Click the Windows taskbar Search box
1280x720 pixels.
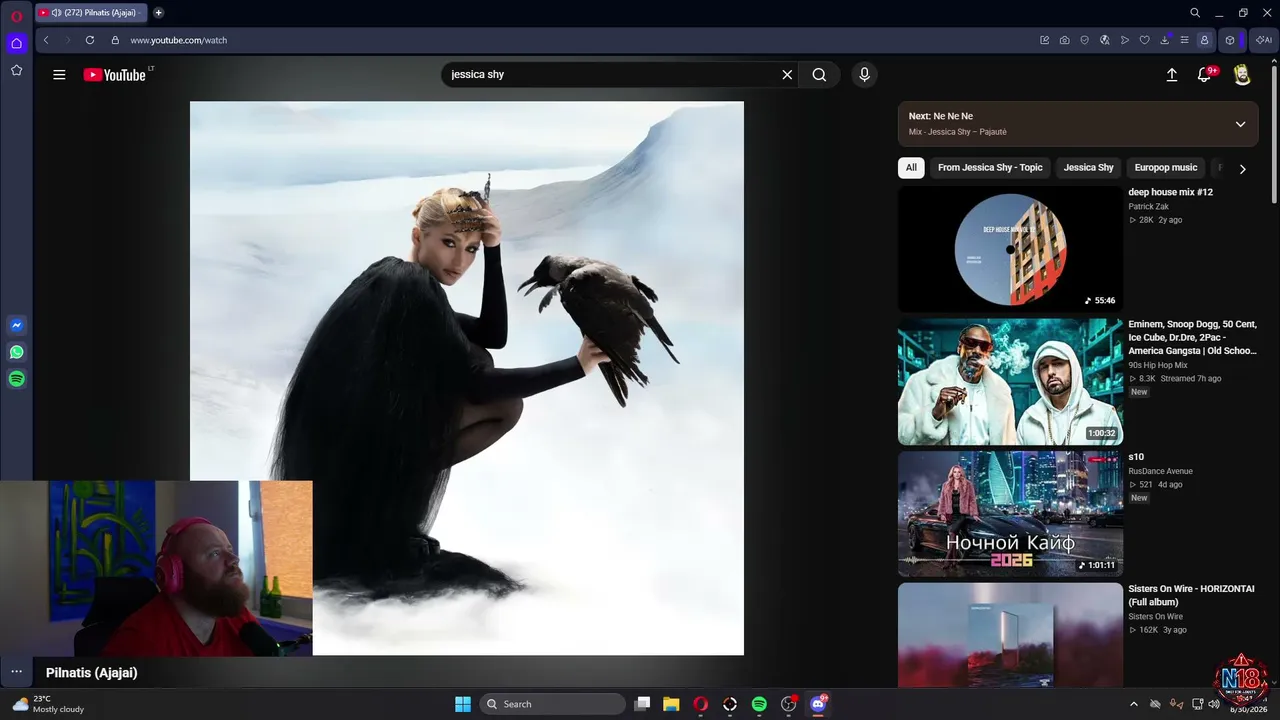552,704
